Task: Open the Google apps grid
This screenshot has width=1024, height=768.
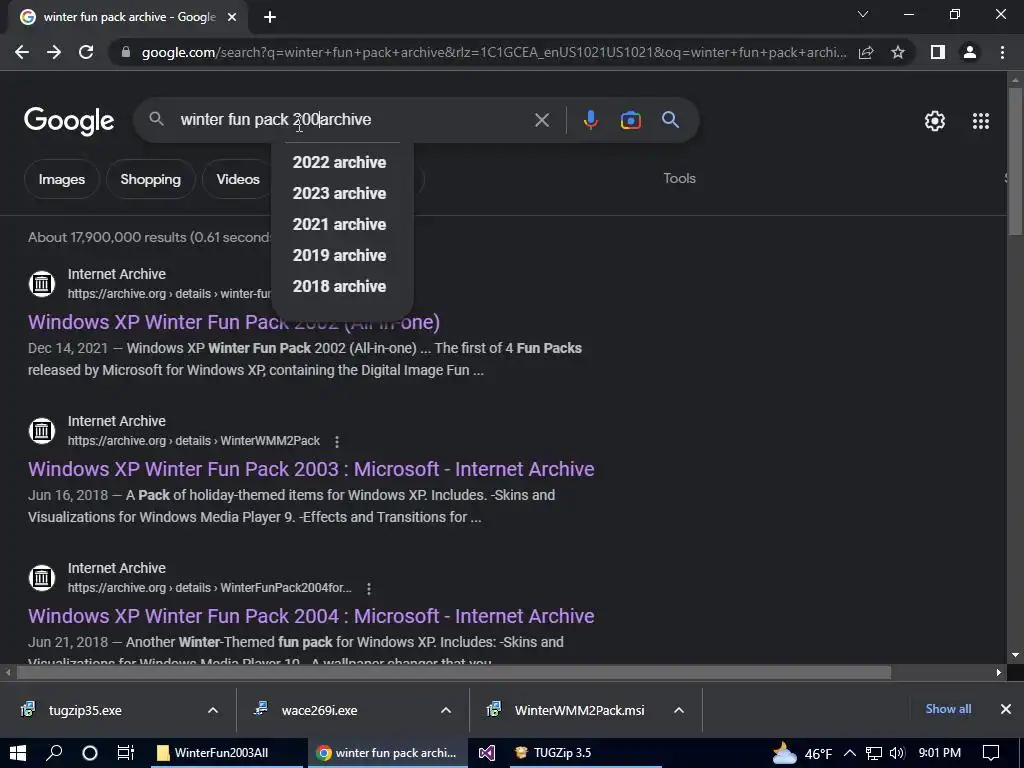Action: coord(981,121)
